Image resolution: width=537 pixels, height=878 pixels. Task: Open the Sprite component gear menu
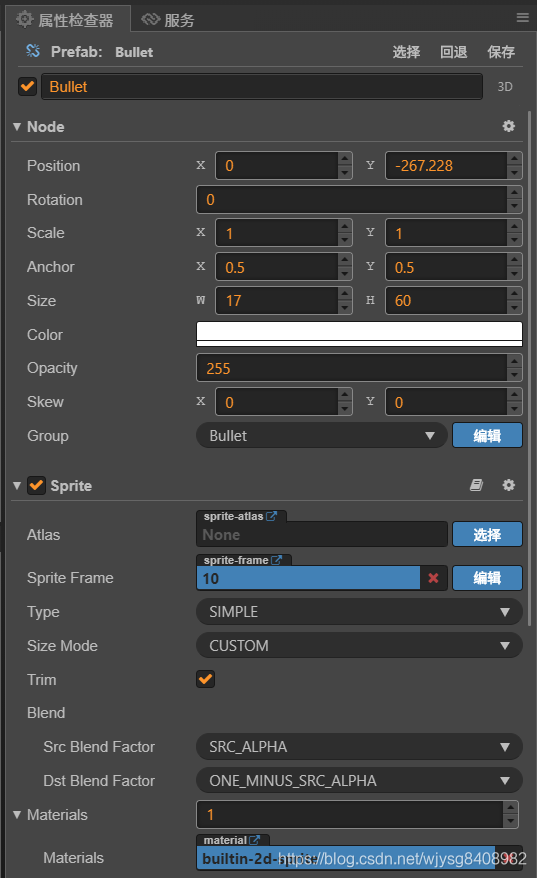[x=508, y=485]
